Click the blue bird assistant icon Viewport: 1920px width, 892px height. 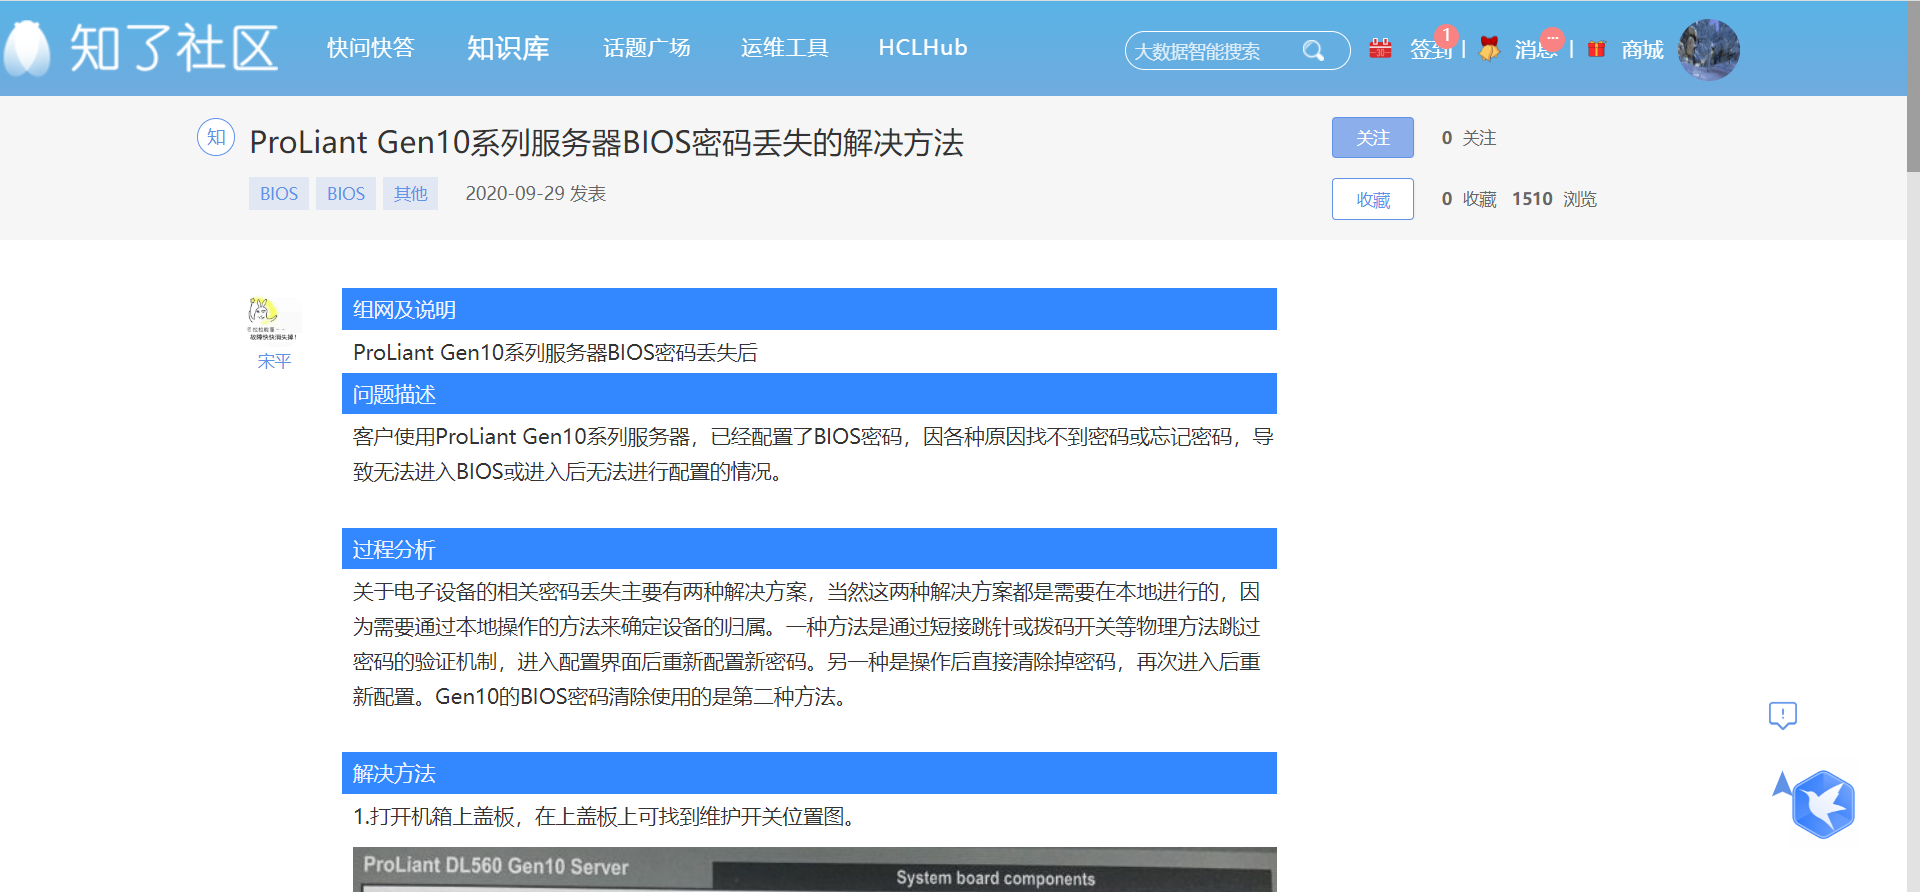click(x=1822, y=804)
